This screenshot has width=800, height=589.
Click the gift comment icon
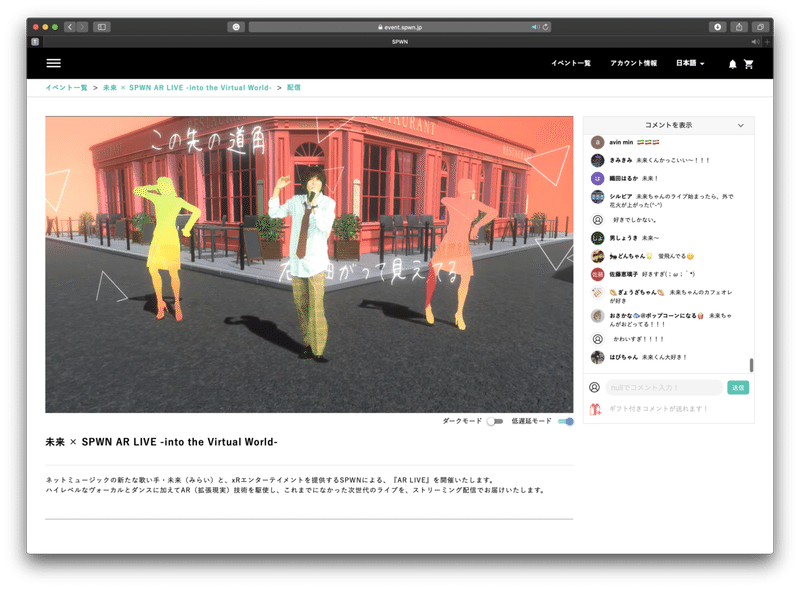[x=595, y=409]
